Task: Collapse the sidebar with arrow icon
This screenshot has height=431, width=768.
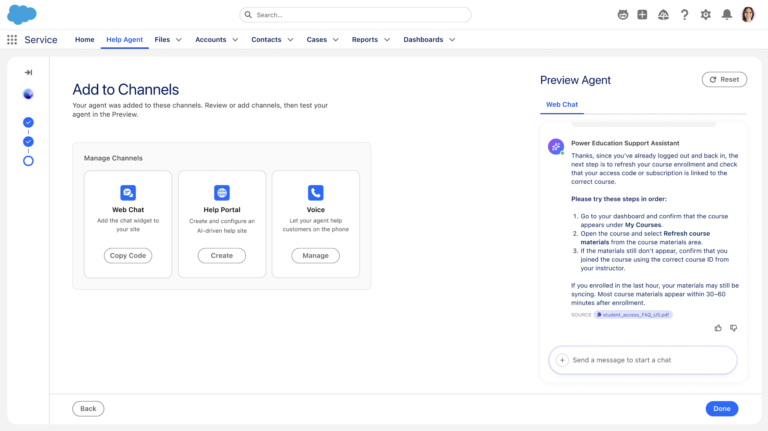Action: click(x=28, y=72)
